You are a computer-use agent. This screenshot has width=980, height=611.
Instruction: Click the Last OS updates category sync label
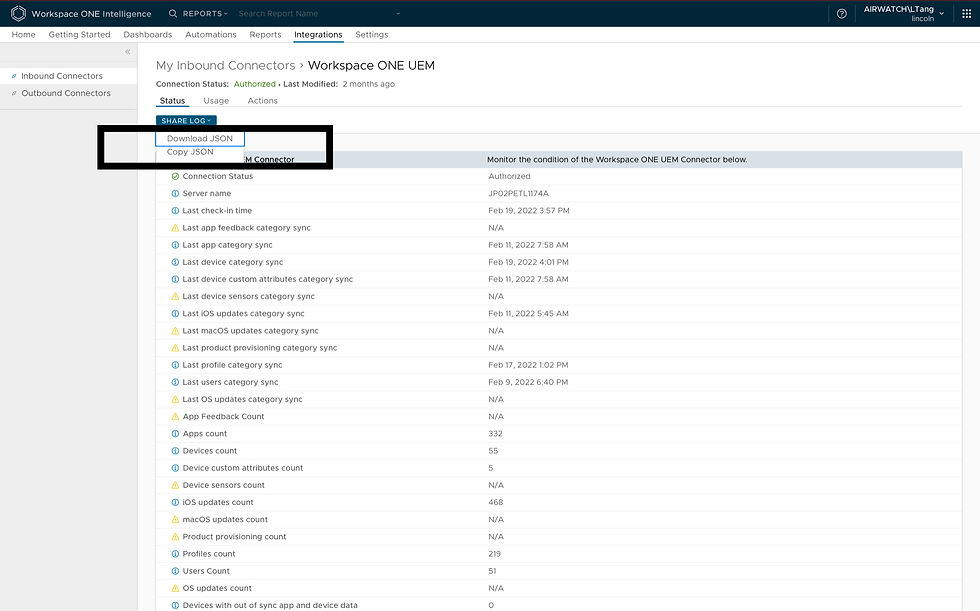tap(242, 399)
